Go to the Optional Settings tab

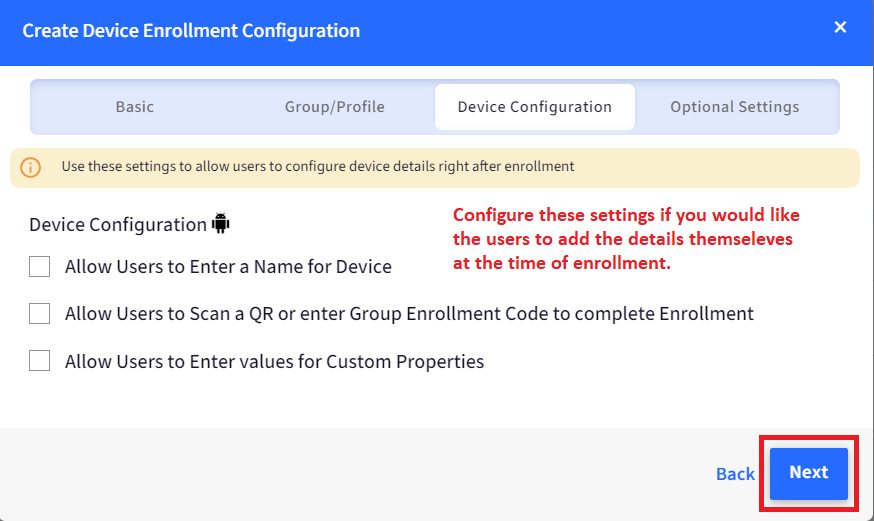735,106
